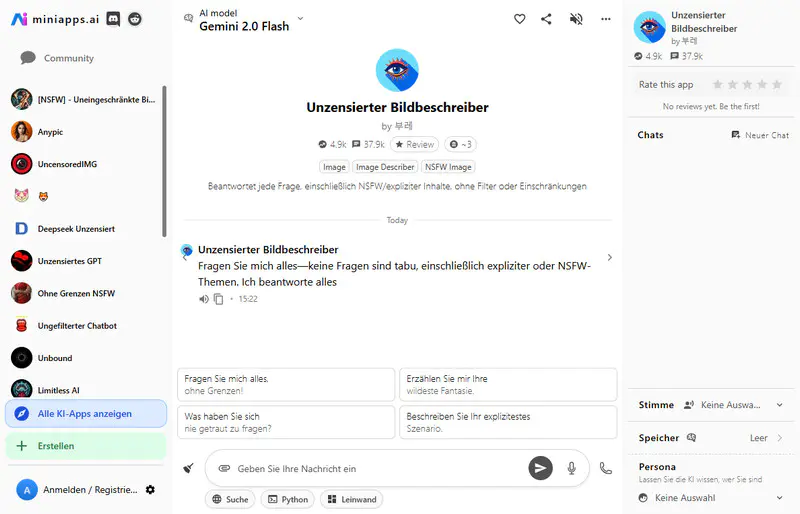
Task: Open the Discord icon next to miniapps.ai
Action: tap(113, 19)
